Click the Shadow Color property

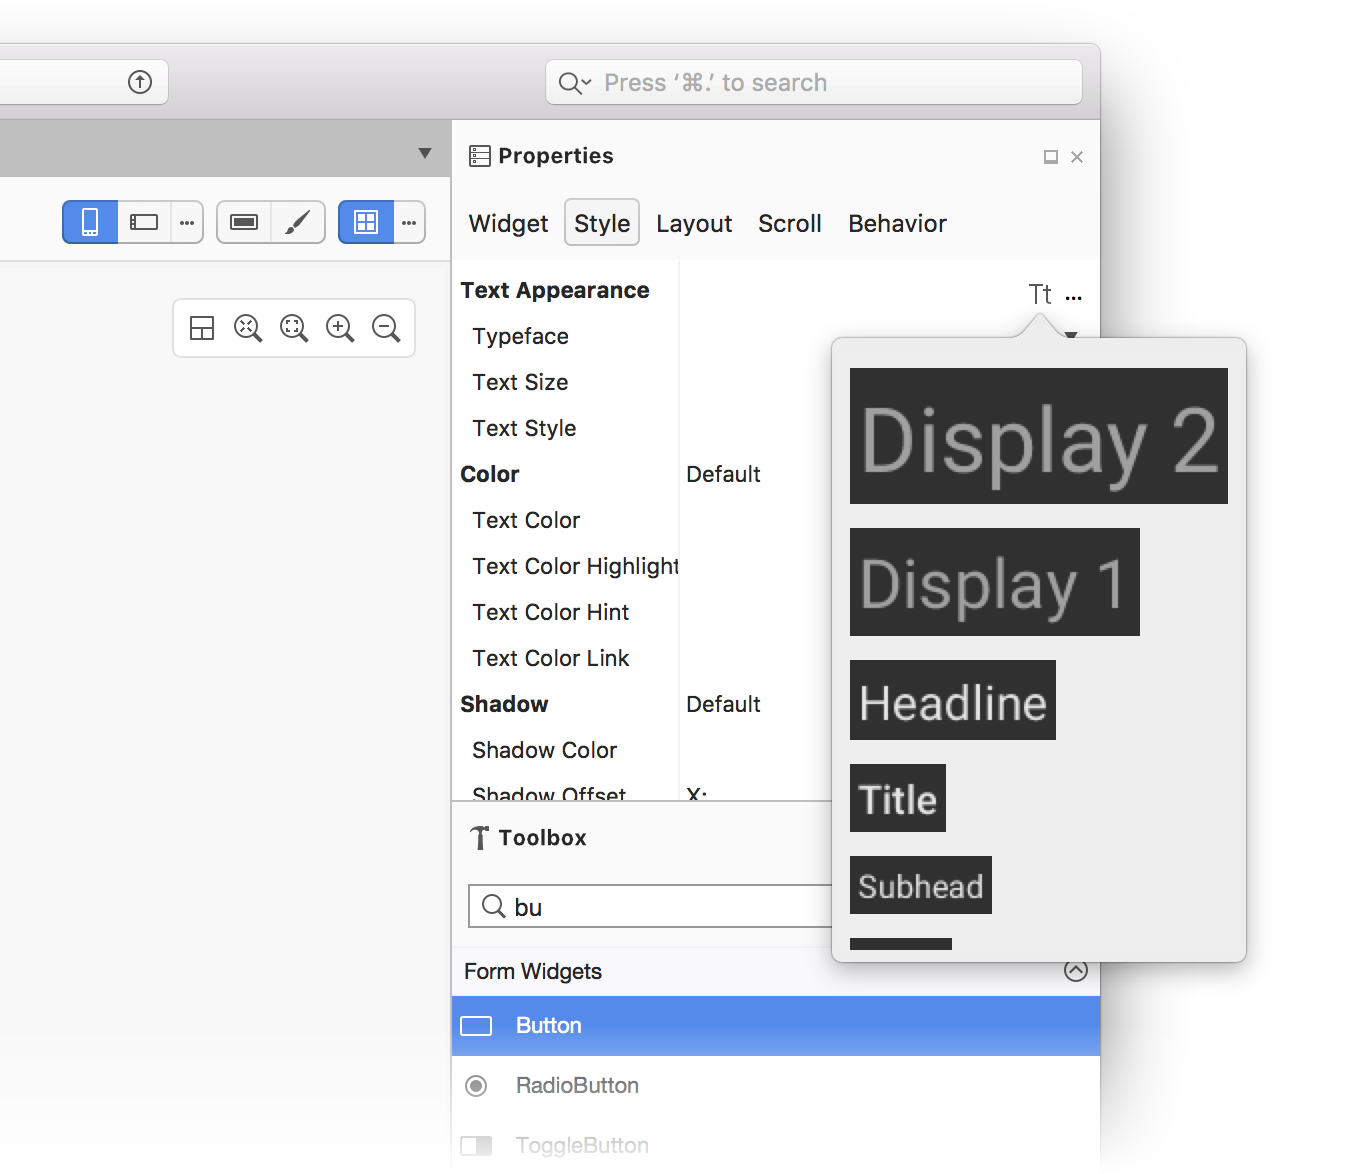pos(544,750)
